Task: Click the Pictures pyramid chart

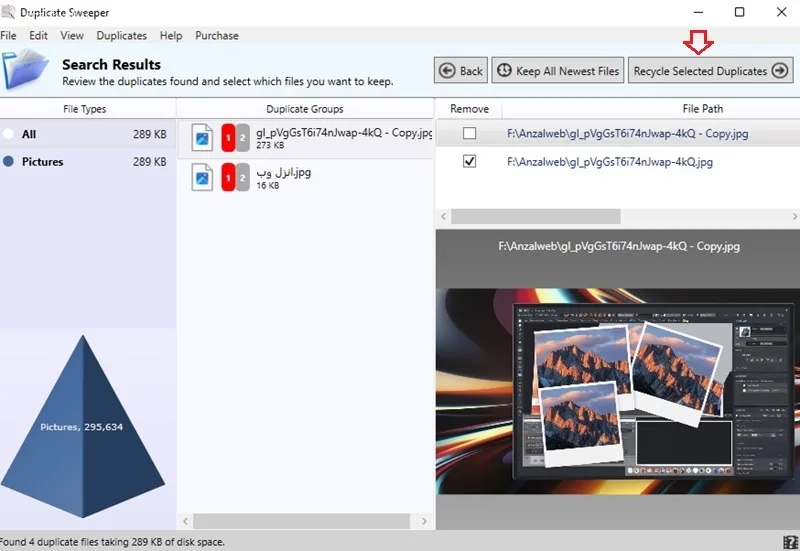Action: (83, 427)
